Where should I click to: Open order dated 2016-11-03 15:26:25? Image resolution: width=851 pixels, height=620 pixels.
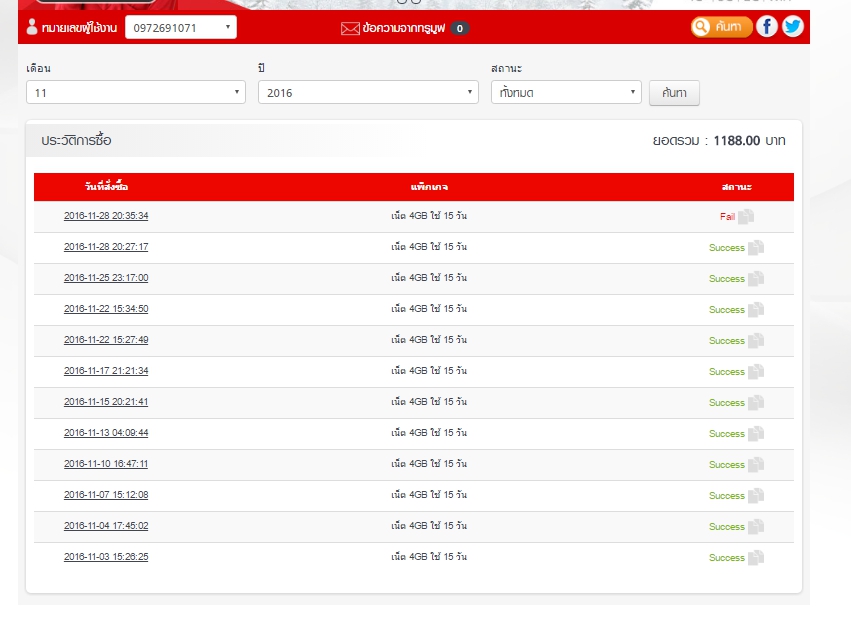point(106,556)
